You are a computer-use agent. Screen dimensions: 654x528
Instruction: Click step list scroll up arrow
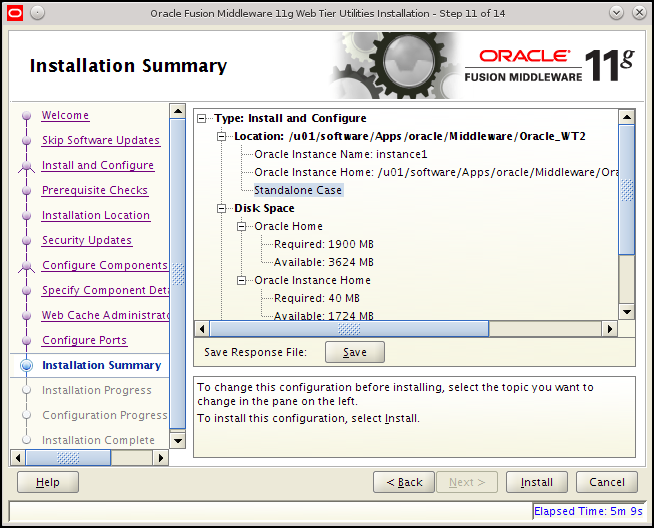click(178, 111)
